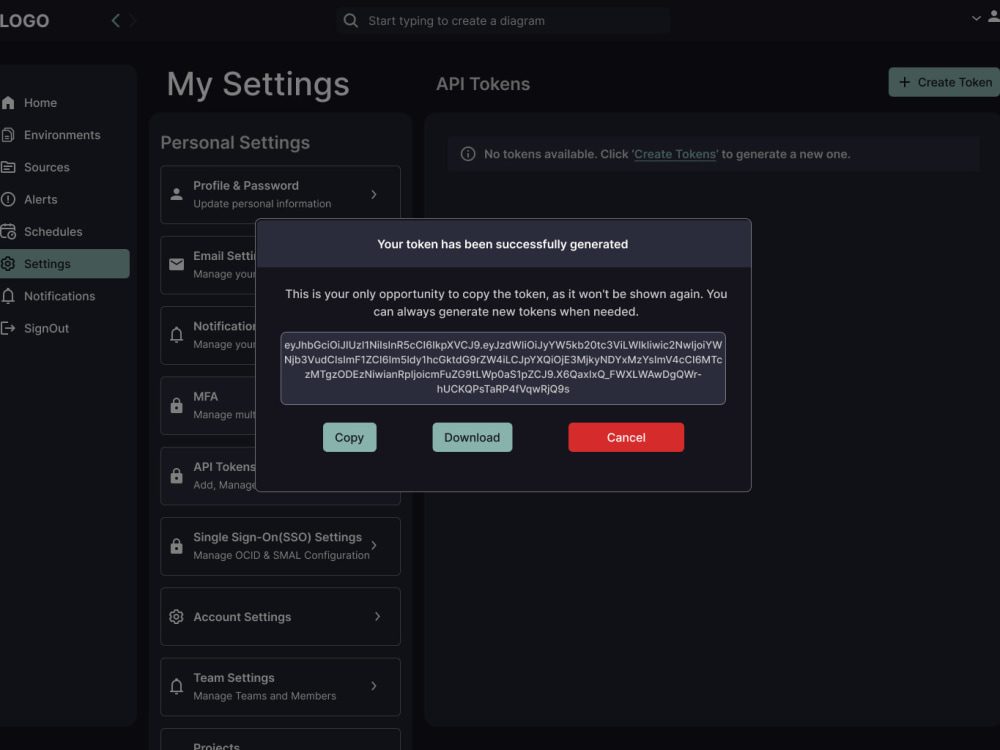This screenshot has height=750, width=1000.
Task: Click the Single Sign-On lock icon
Action: [x=177, y=546]
